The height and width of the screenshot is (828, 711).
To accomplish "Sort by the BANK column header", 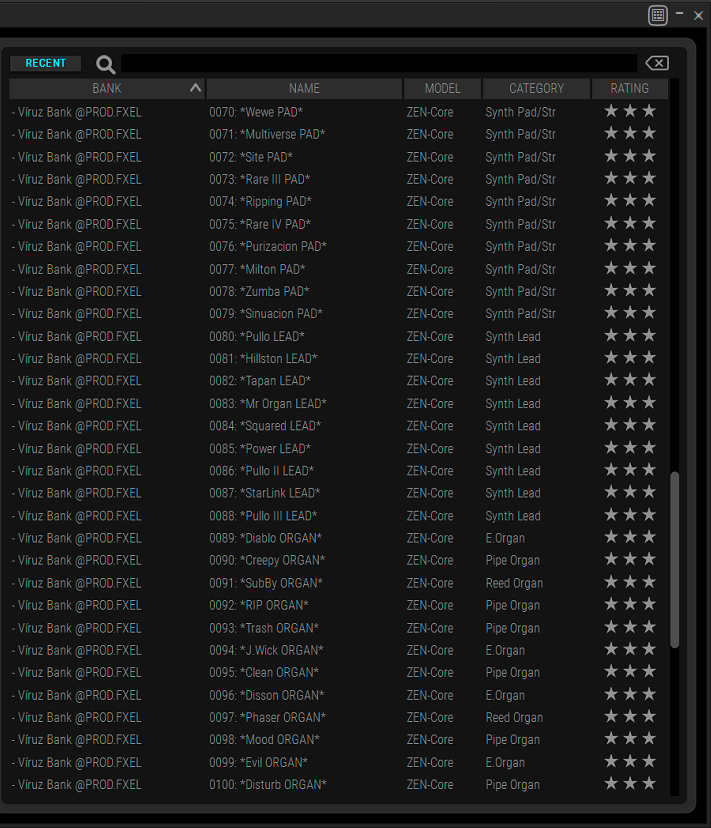I will 107,89.
